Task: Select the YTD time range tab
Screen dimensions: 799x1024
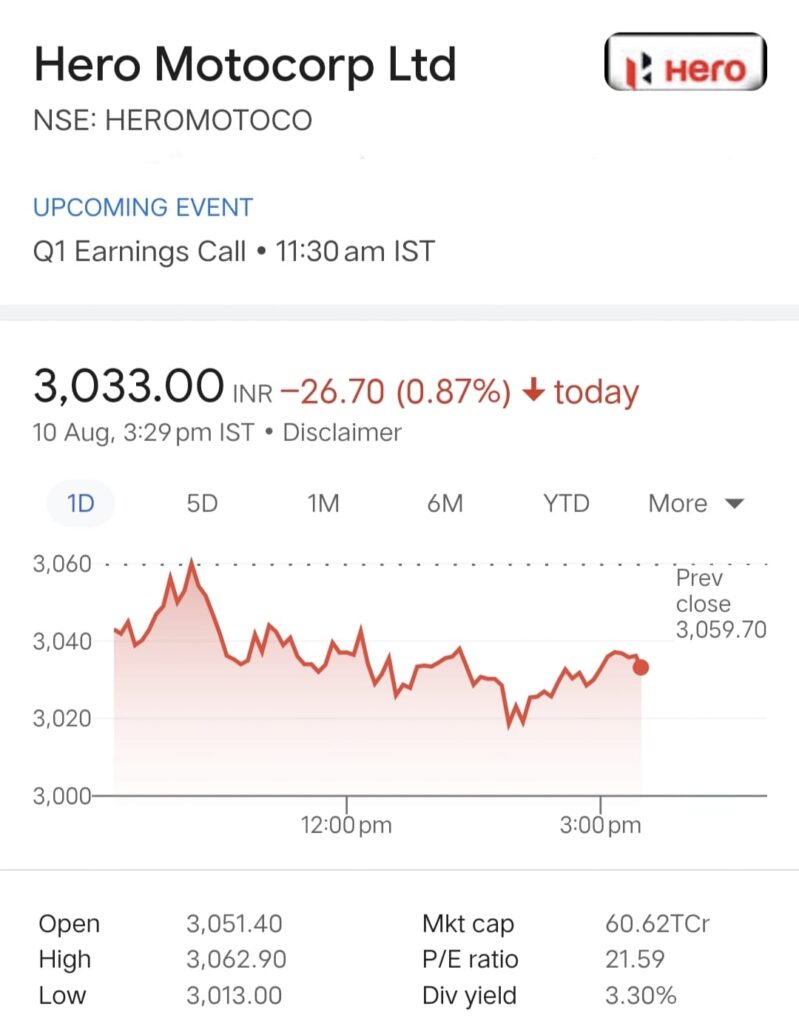Action: 566,504
